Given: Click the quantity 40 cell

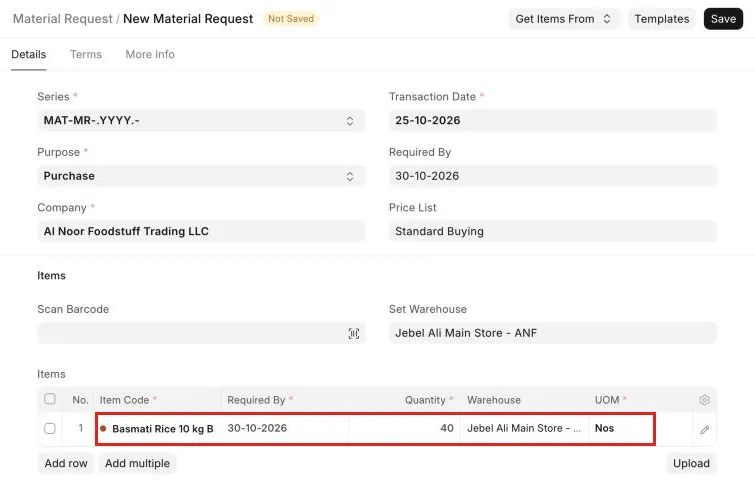Looking at the screenshot, I should click(404, 428).
